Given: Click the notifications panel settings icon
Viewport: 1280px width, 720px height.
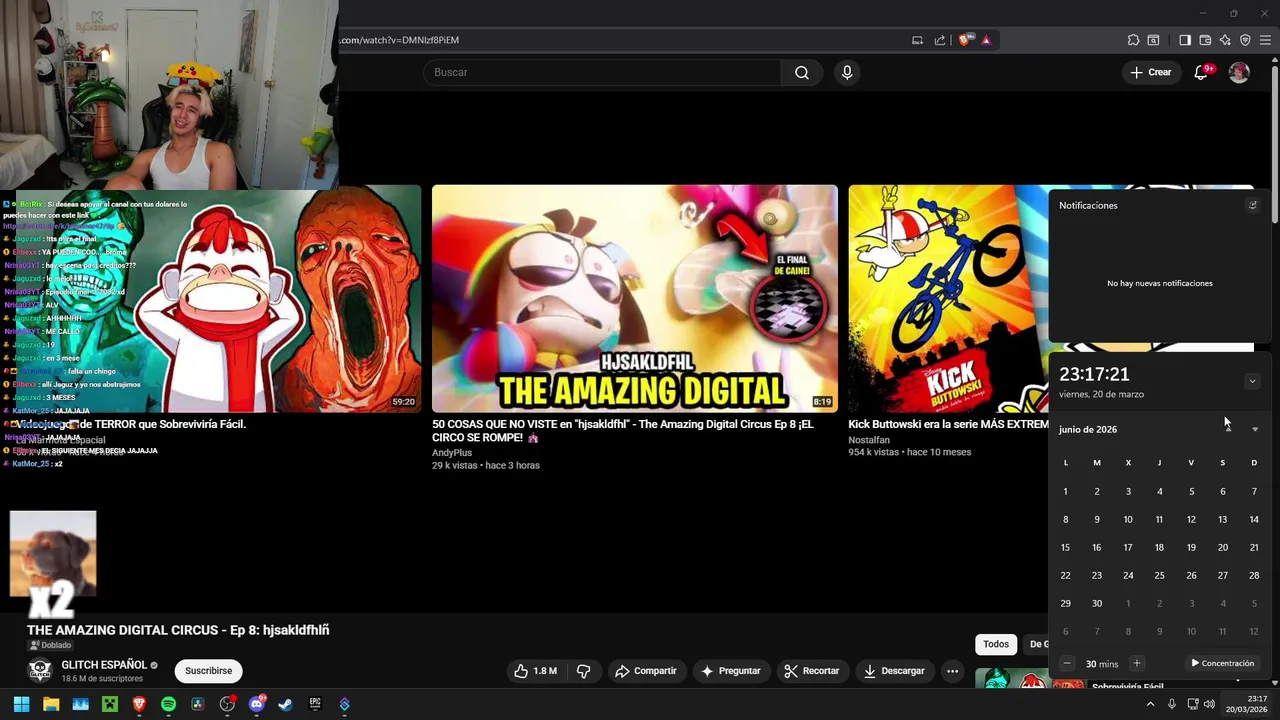Looking at the screenshot, I should (1252, 205).
